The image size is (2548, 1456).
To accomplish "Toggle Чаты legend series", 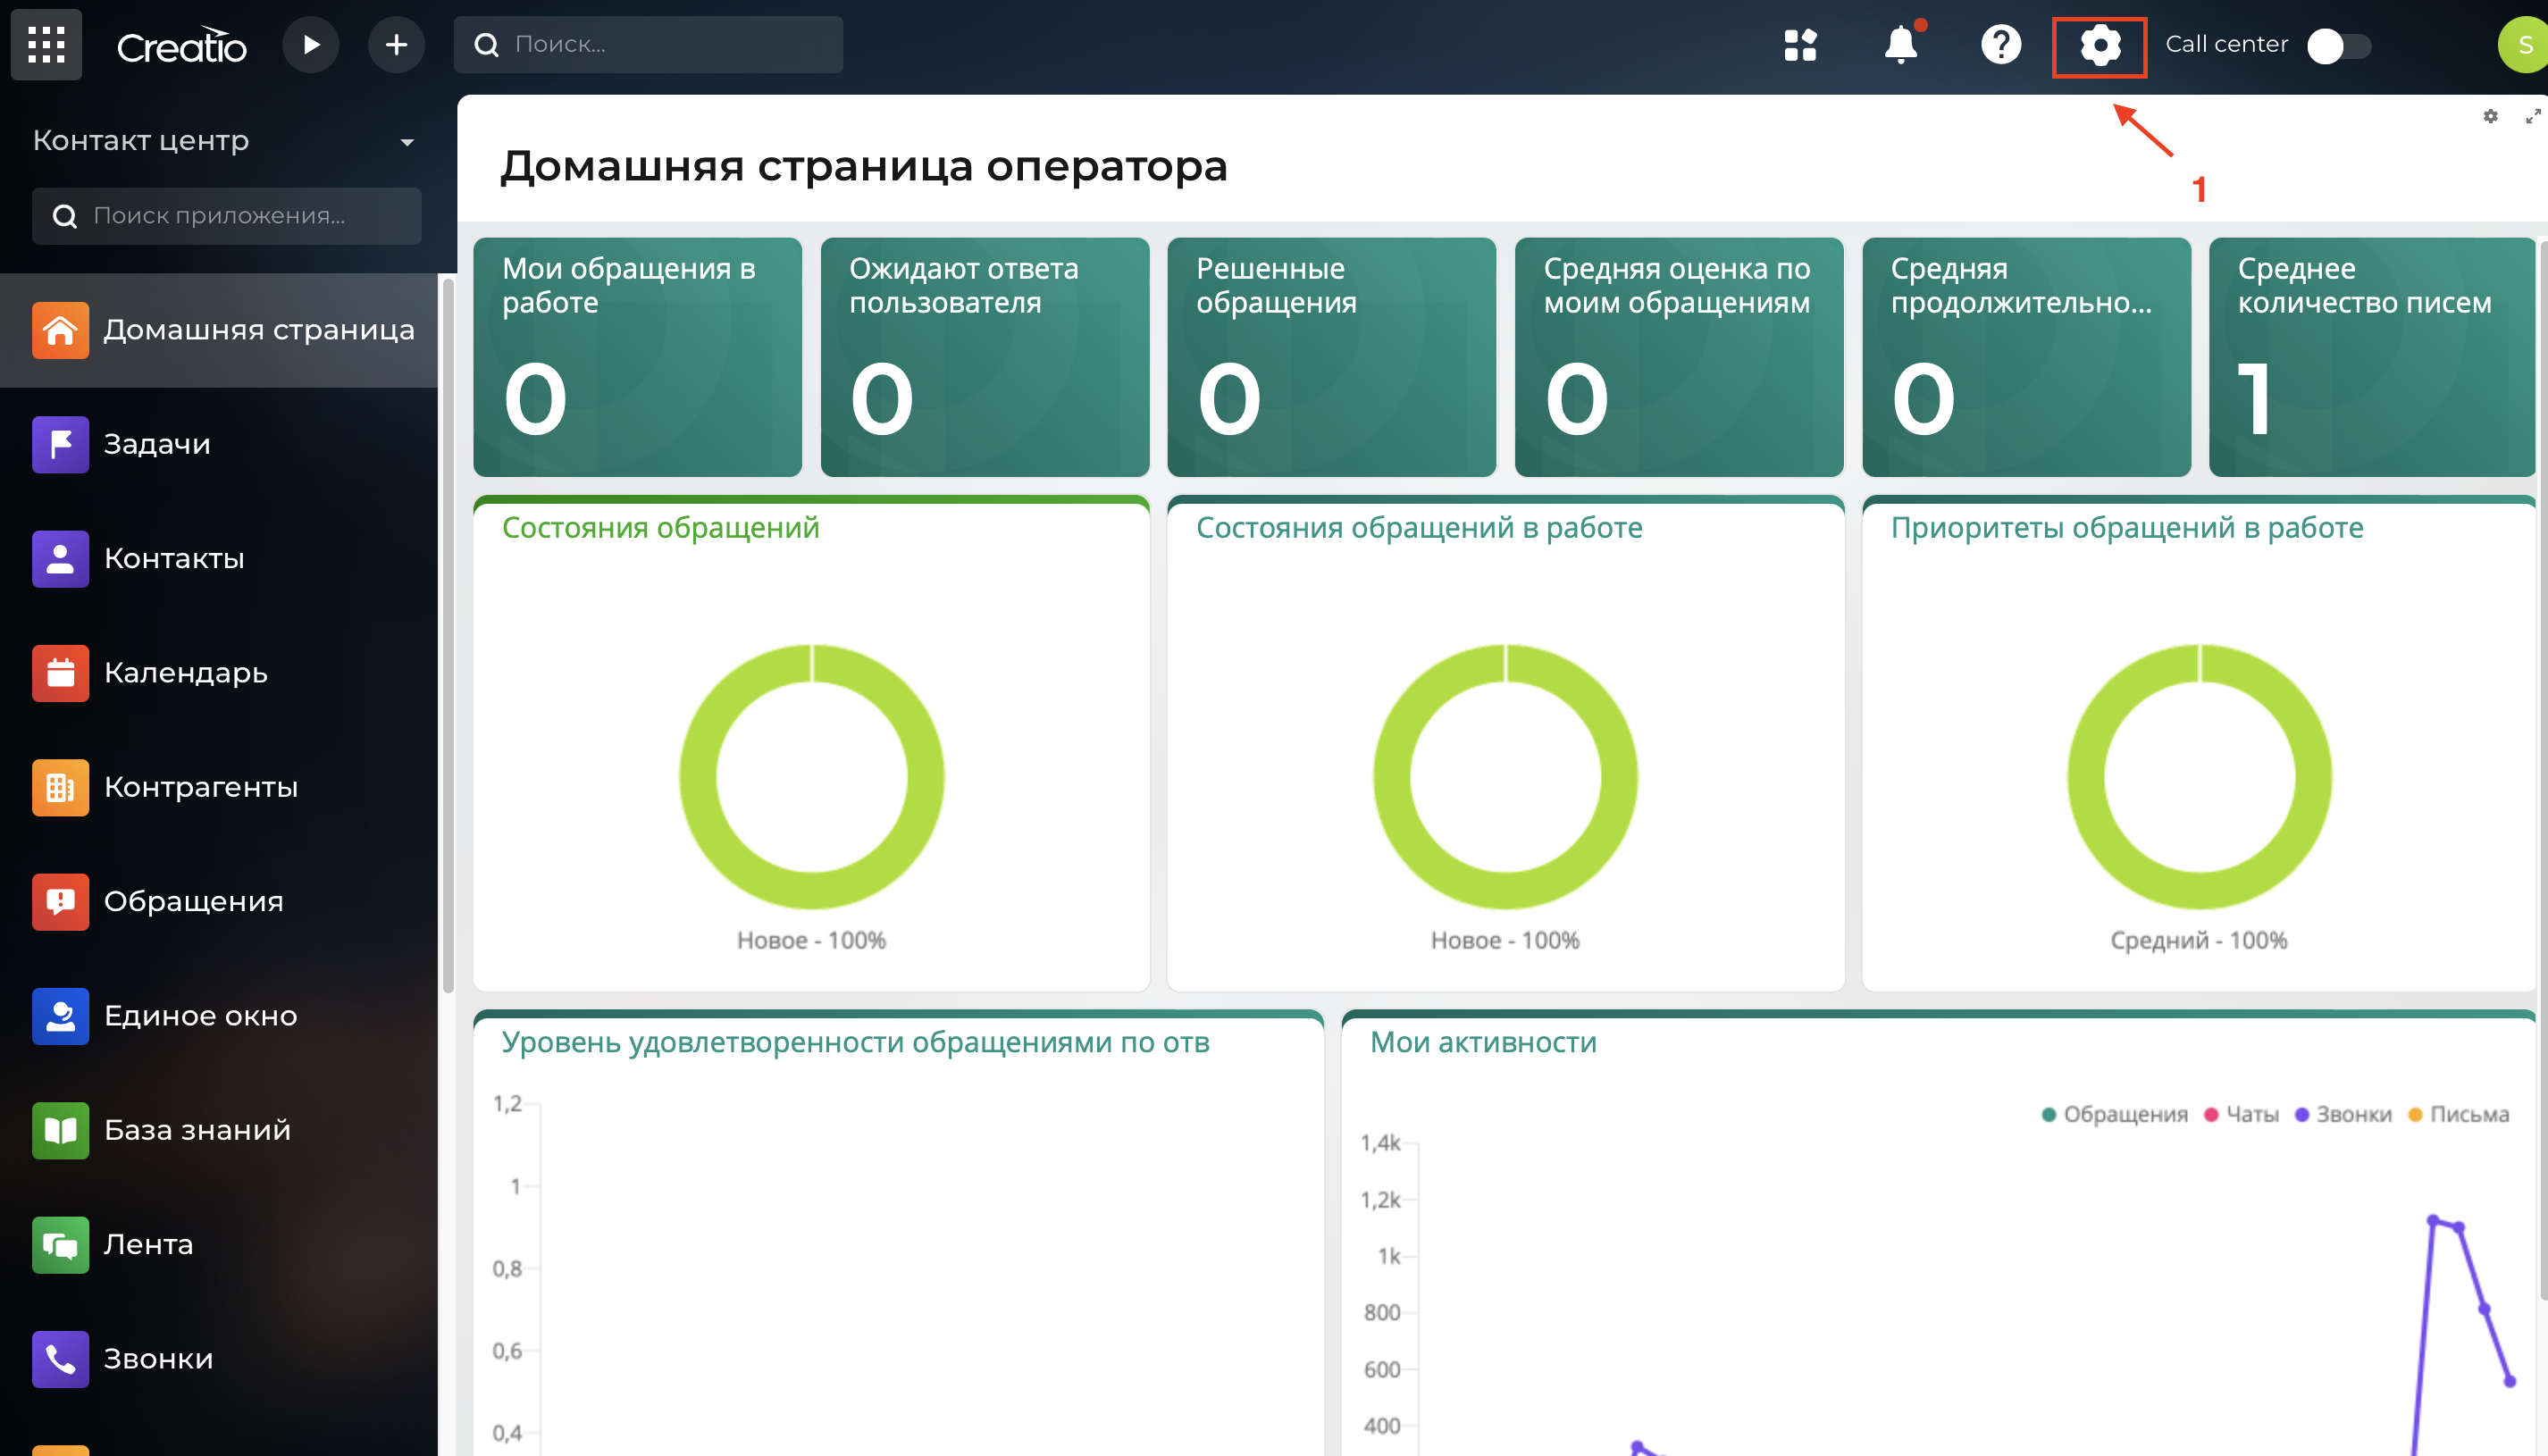I will (2242, 1114).
